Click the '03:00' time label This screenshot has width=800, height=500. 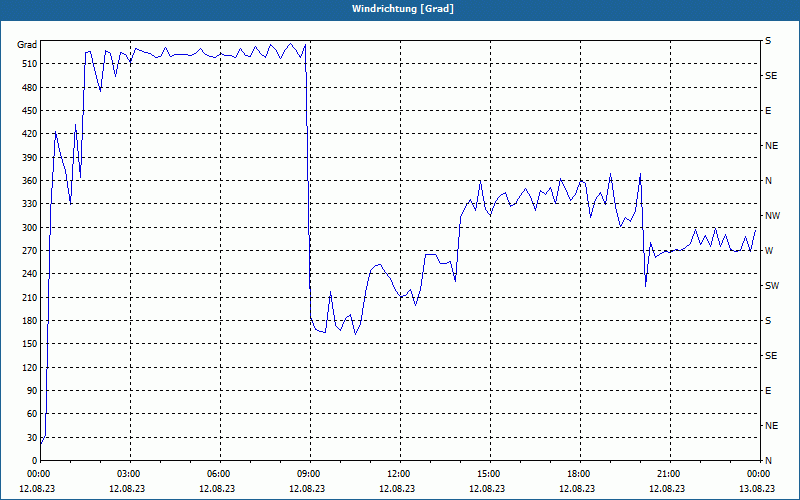click(130, 474)
